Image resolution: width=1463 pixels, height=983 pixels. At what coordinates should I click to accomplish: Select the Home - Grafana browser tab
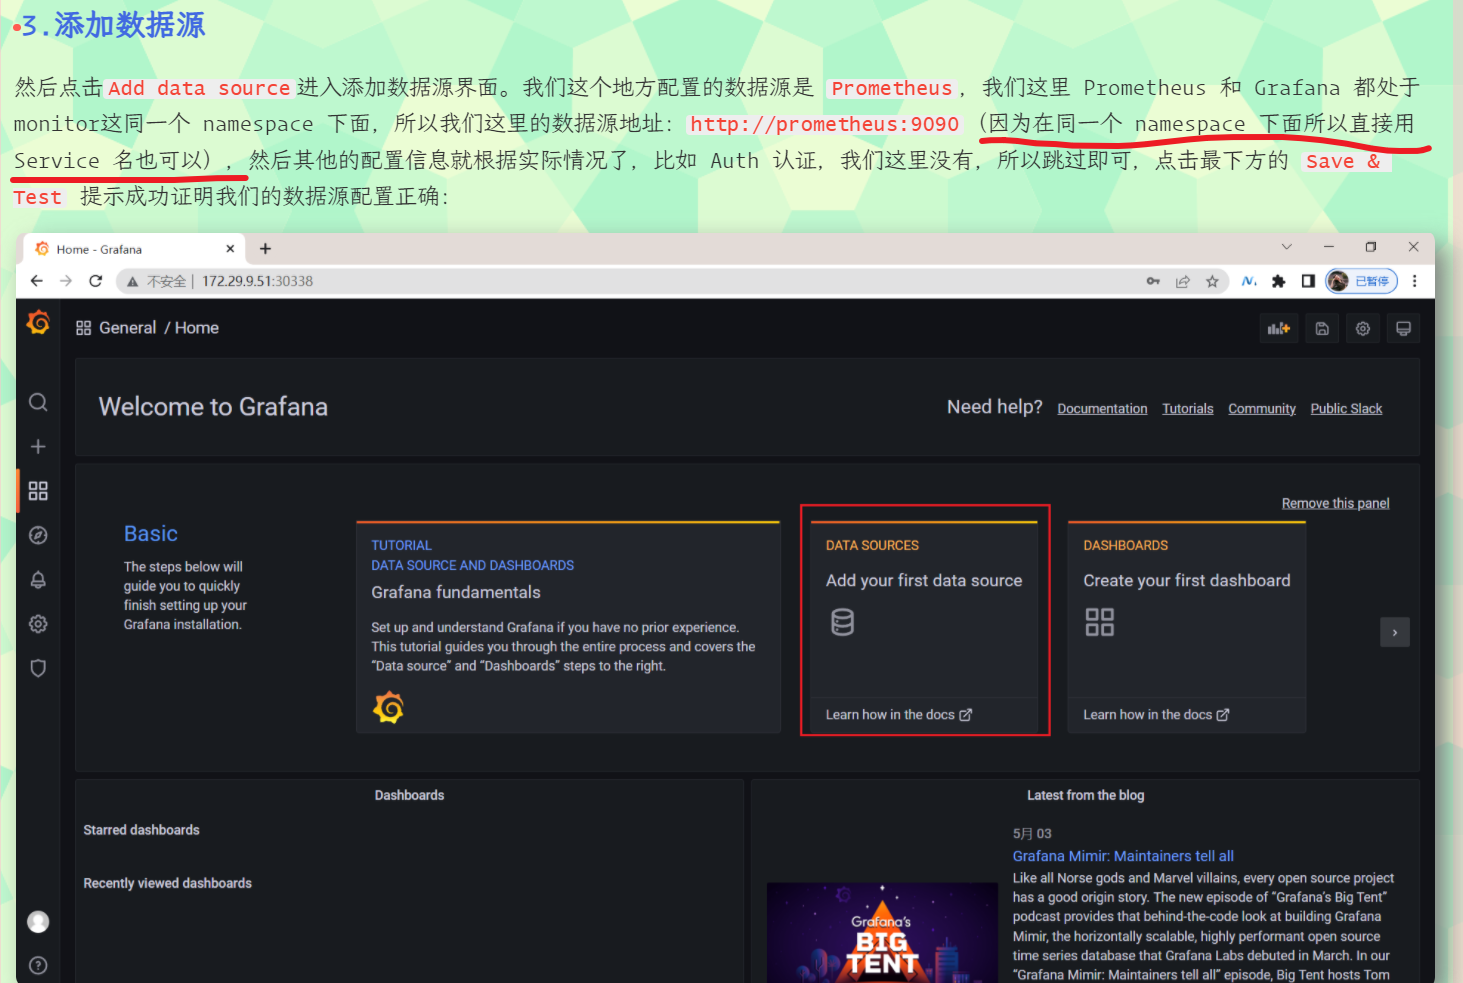(x=133, y=249)
